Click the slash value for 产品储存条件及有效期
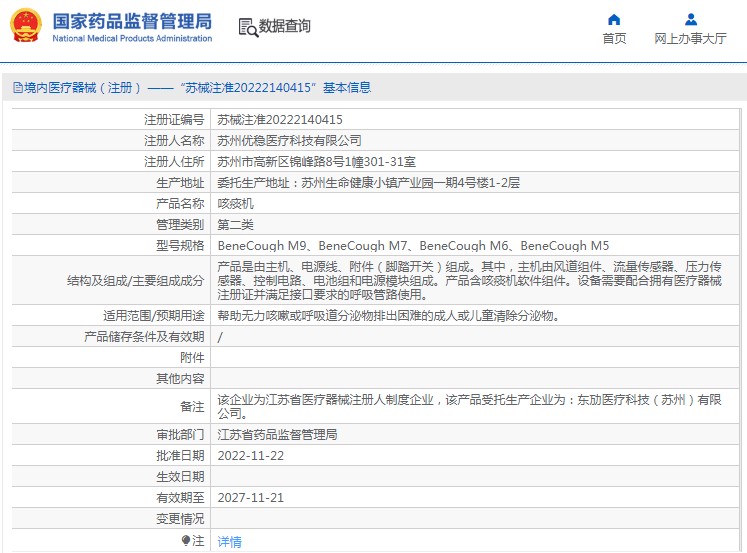The height and width of the screenshot is (553, 747). (220, 337)
